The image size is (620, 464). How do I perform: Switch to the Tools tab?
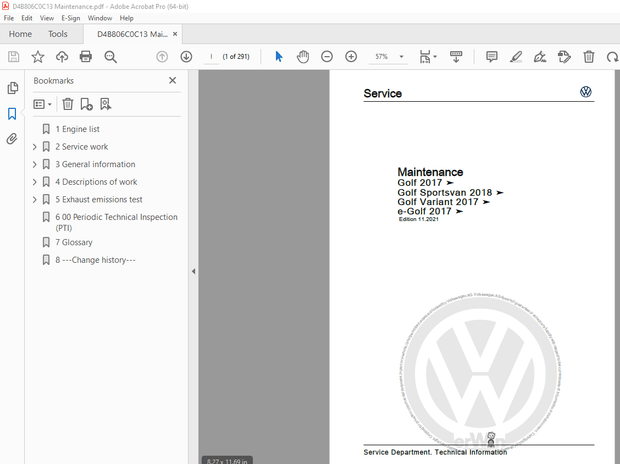(58, 34)
